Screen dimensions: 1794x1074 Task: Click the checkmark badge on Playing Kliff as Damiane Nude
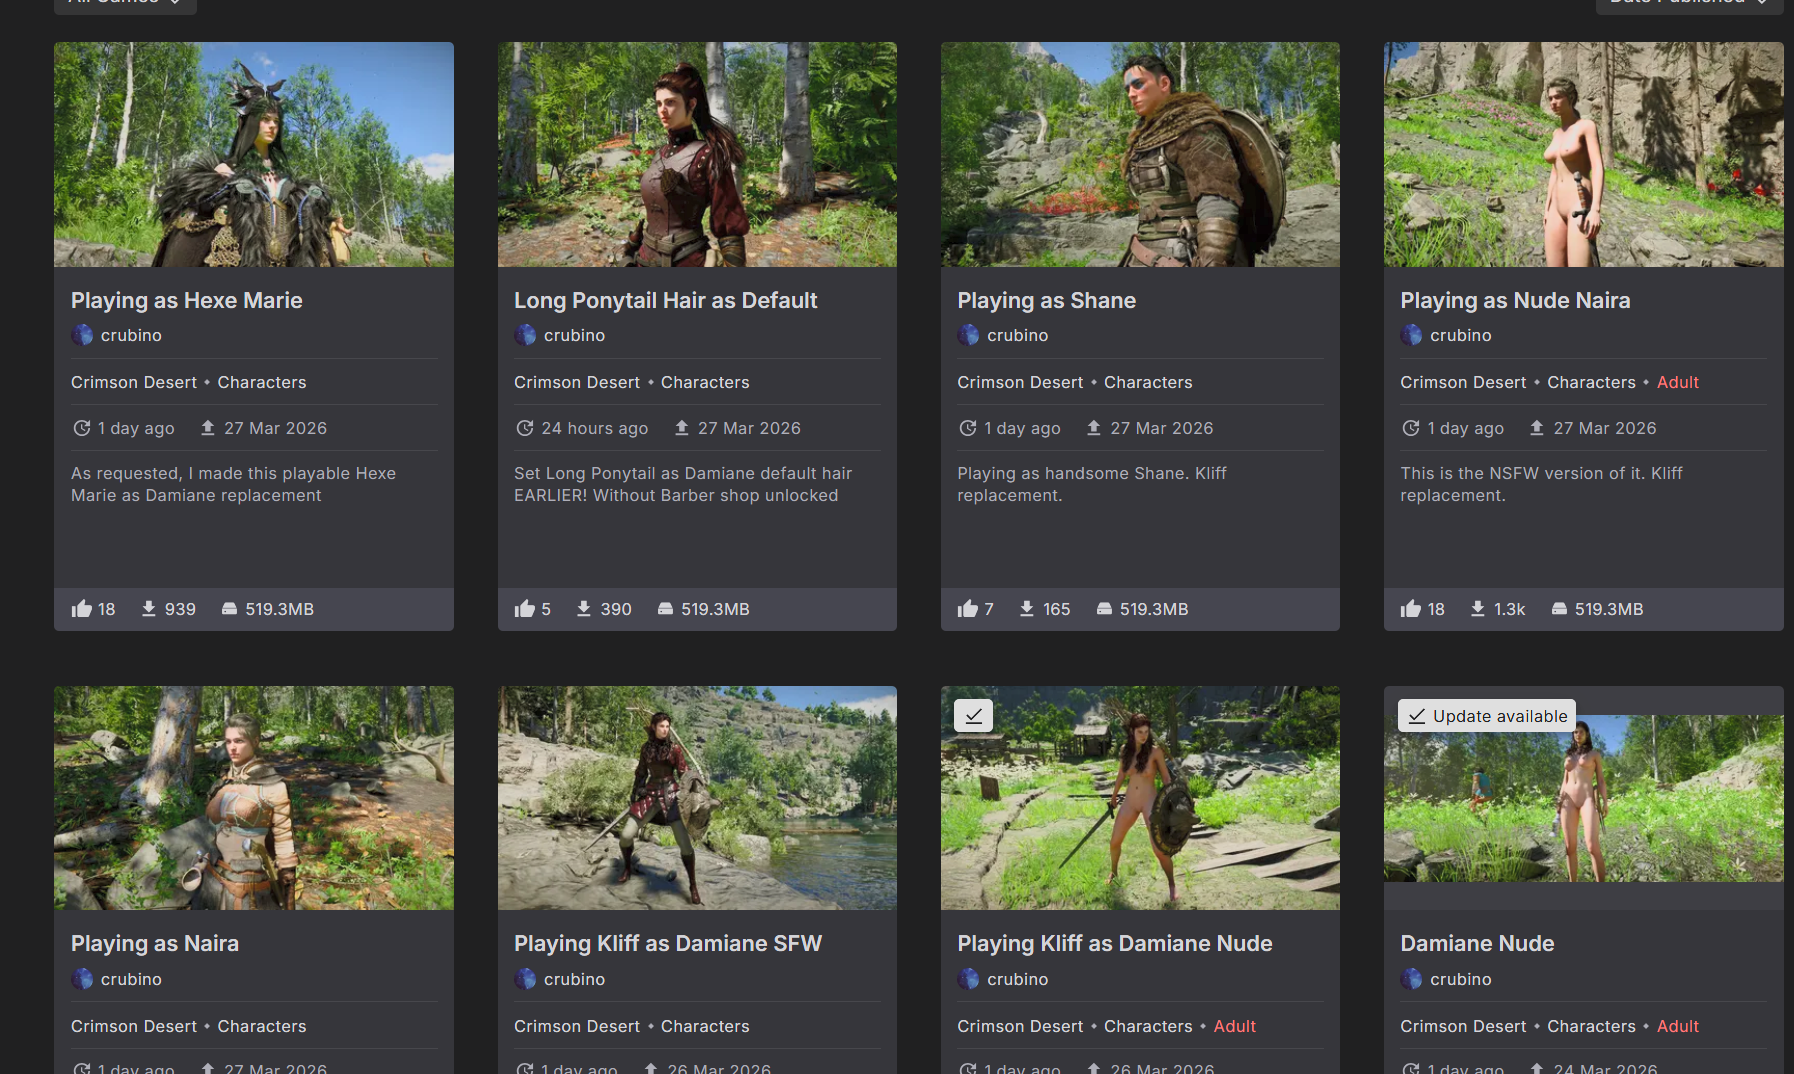click(x=973, y=715)
